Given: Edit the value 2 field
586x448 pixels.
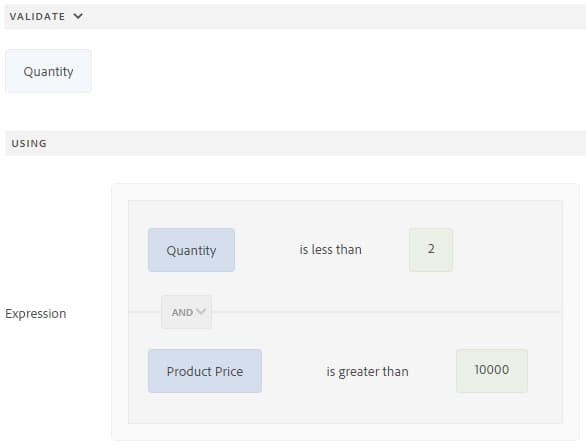Looking at the screenshot, I should click(x=431, y=250).
